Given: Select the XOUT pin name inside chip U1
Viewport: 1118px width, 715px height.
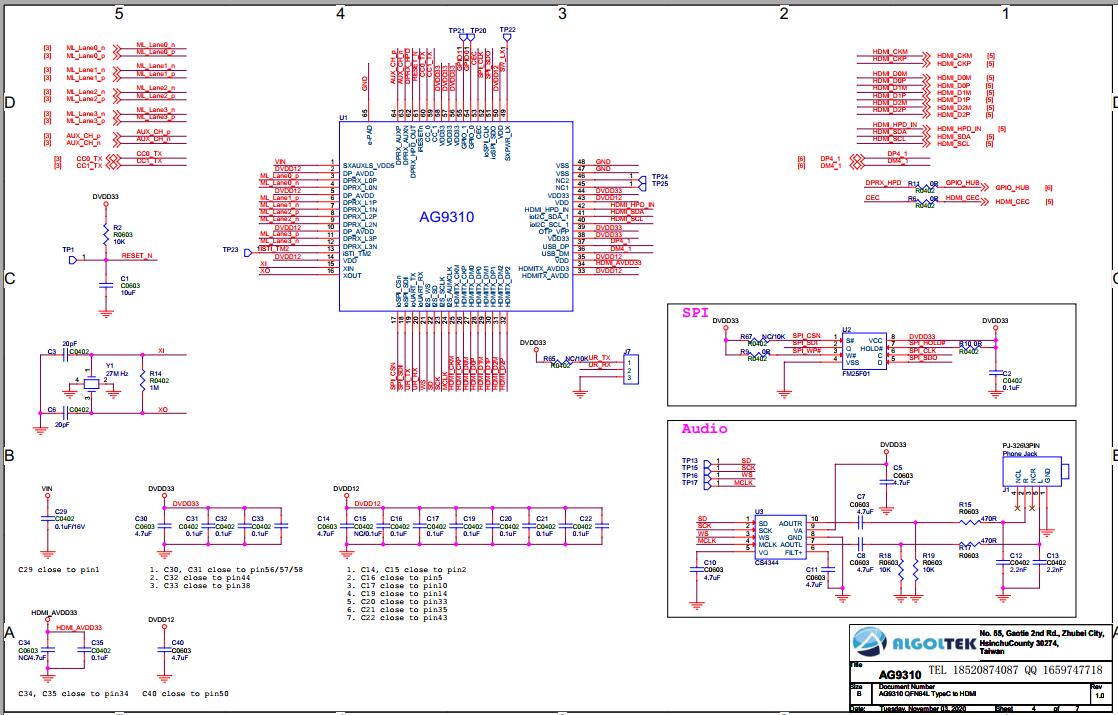Looking at the screenshot, I should coord(352,275).
